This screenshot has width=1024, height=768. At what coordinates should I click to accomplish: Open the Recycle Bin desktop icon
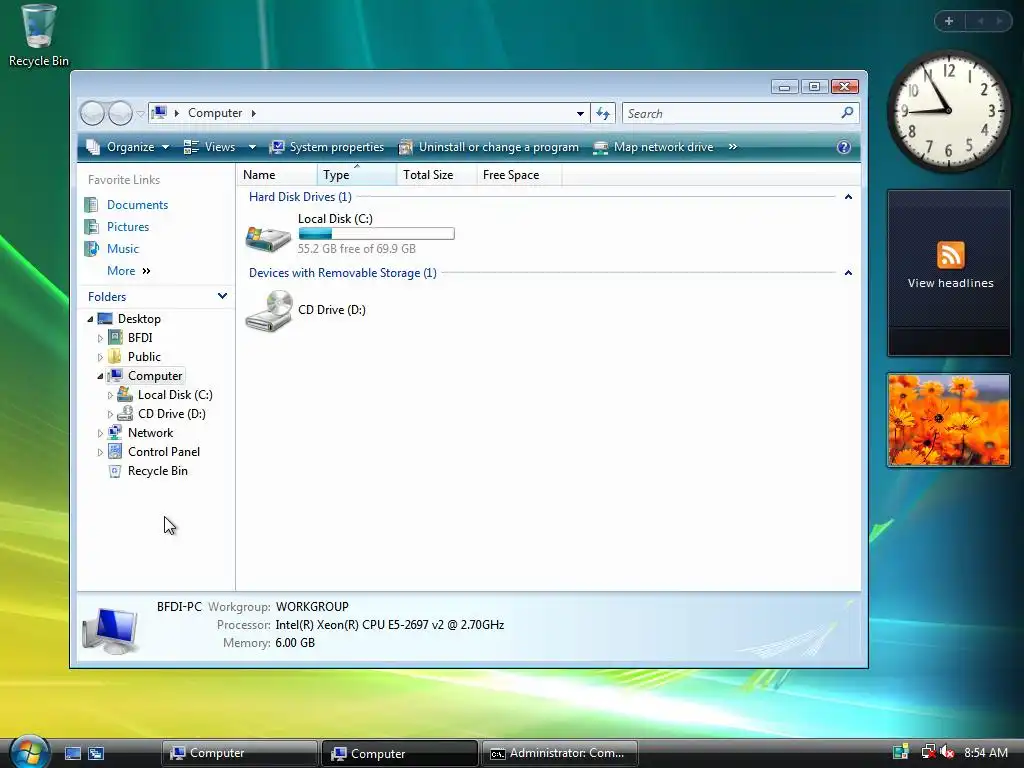[x=38, y=35]
